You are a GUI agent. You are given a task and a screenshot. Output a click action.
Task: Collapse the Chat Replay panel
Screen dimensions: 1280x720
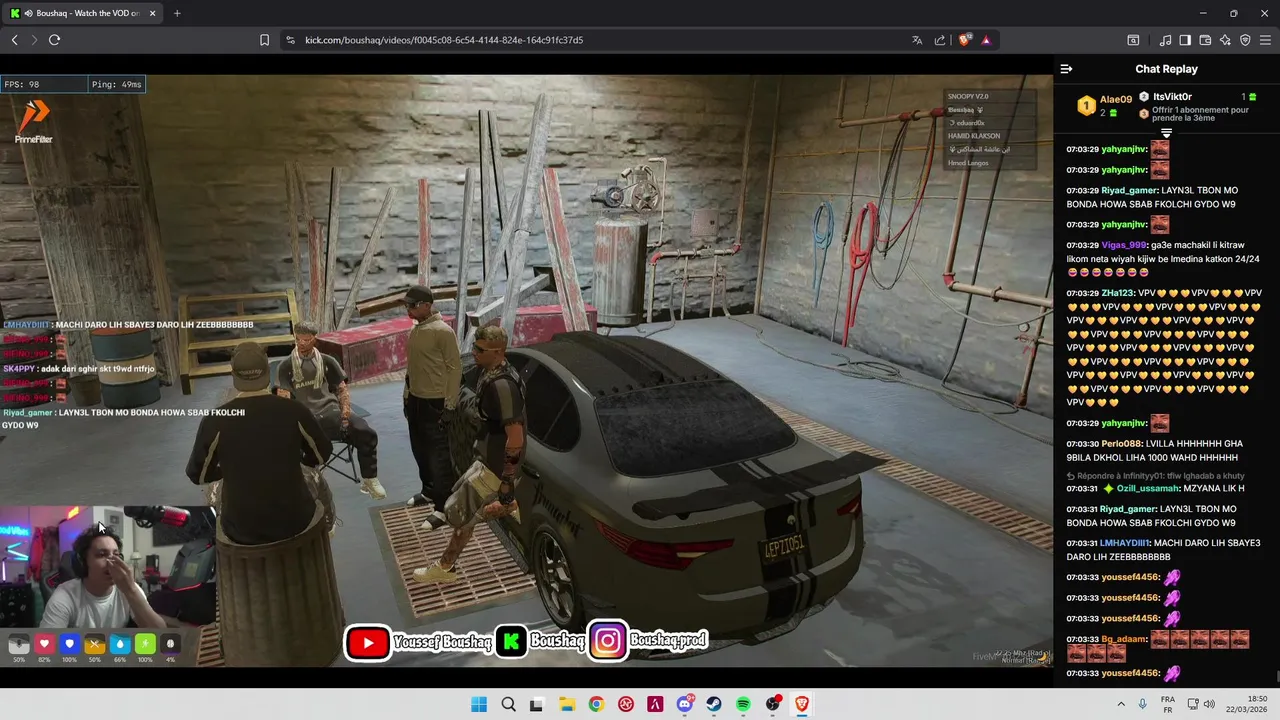coord(1066,69)
